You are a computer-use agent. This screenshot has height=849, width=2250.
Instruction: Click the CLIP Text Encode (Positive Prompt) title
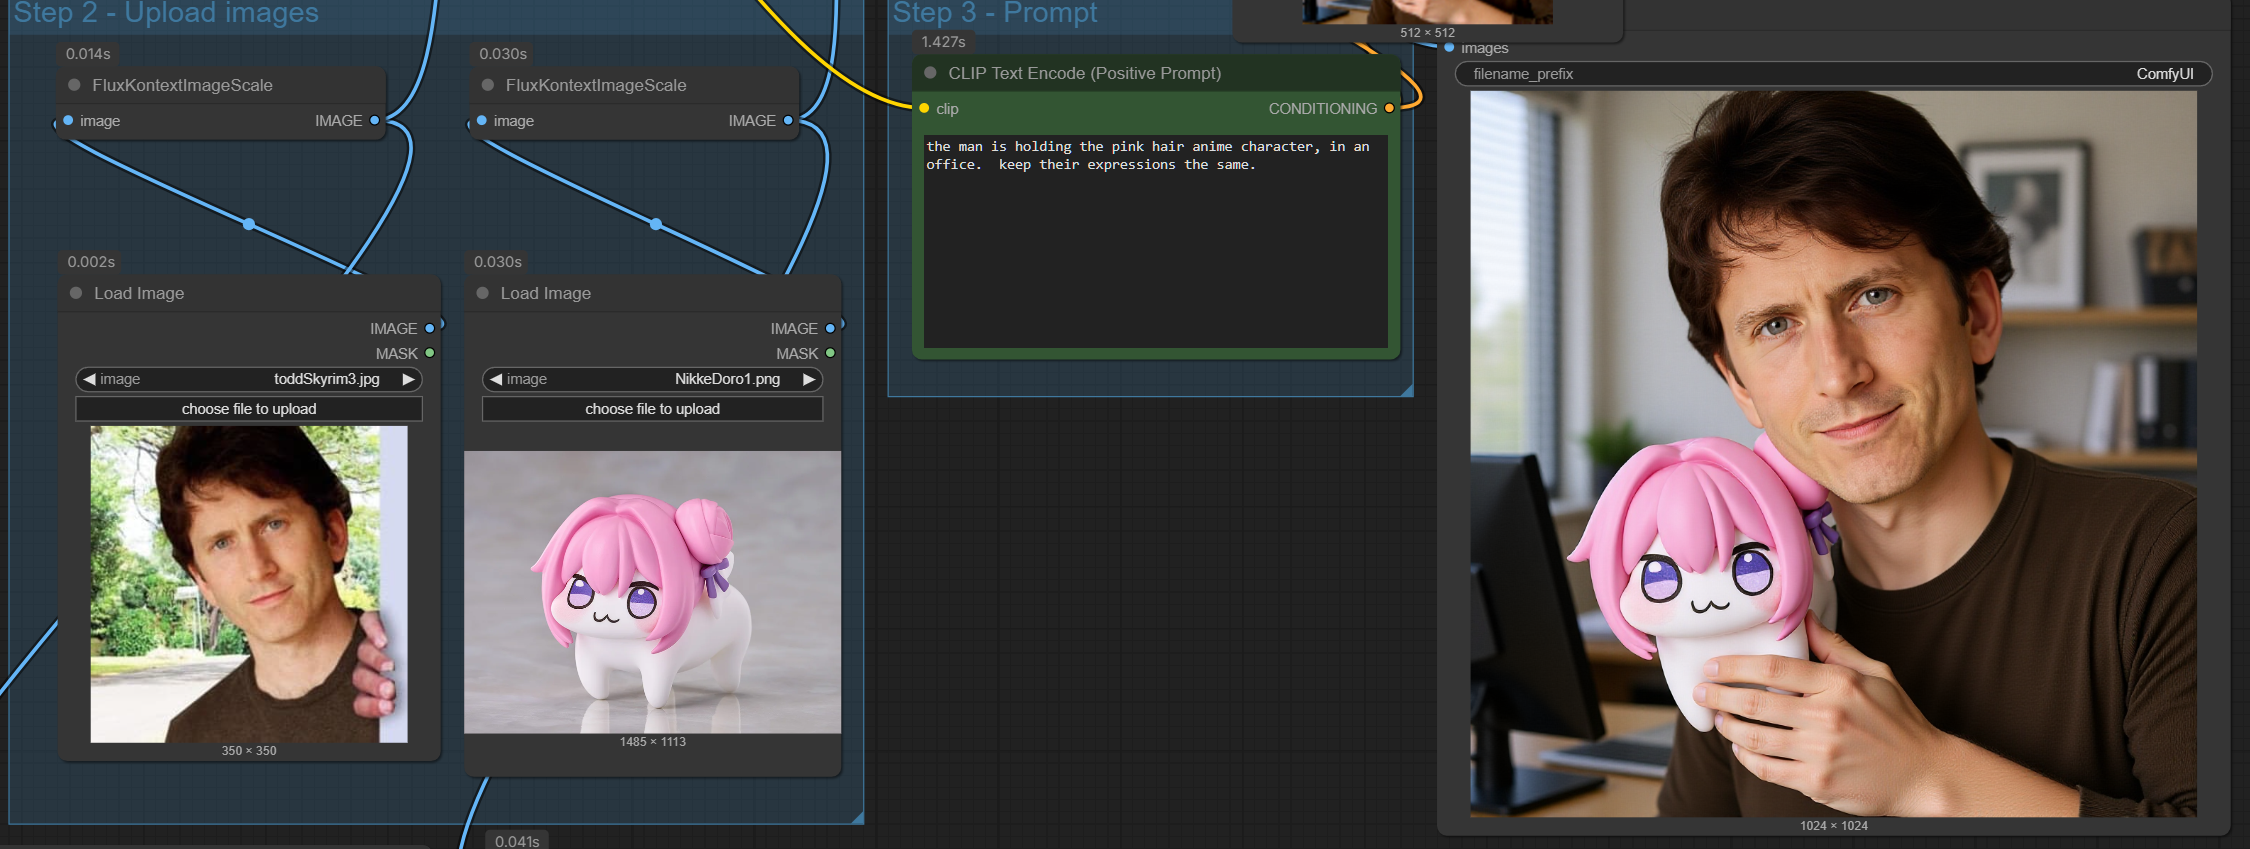tap(1084, 73)
